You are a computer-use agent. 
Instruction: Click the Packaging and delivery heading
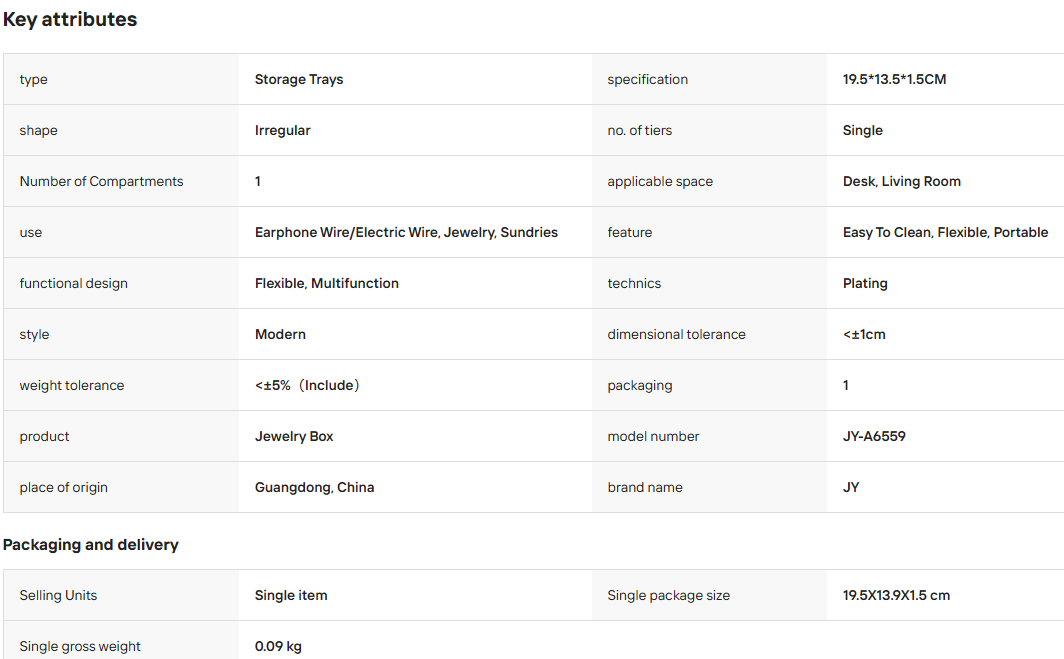tap(90, 545)
